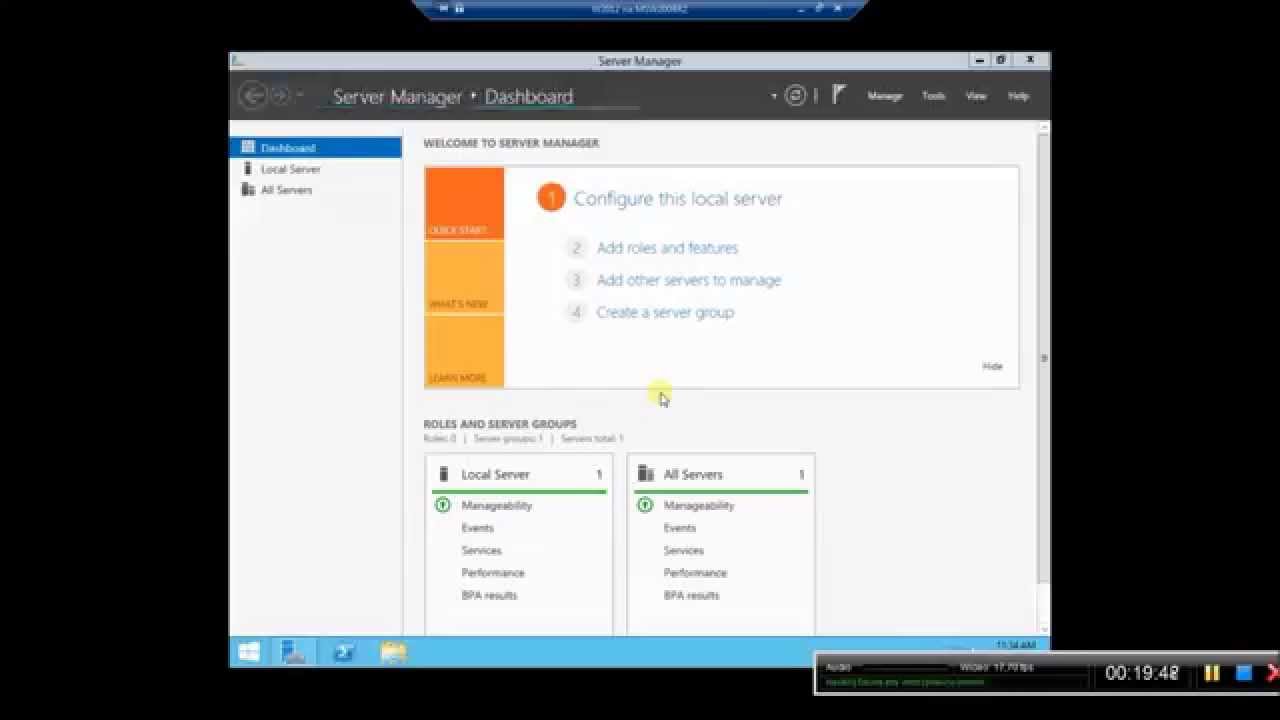Pause the screen recording
This screenshot has width=1280, height=720.
click(1211, 673)
